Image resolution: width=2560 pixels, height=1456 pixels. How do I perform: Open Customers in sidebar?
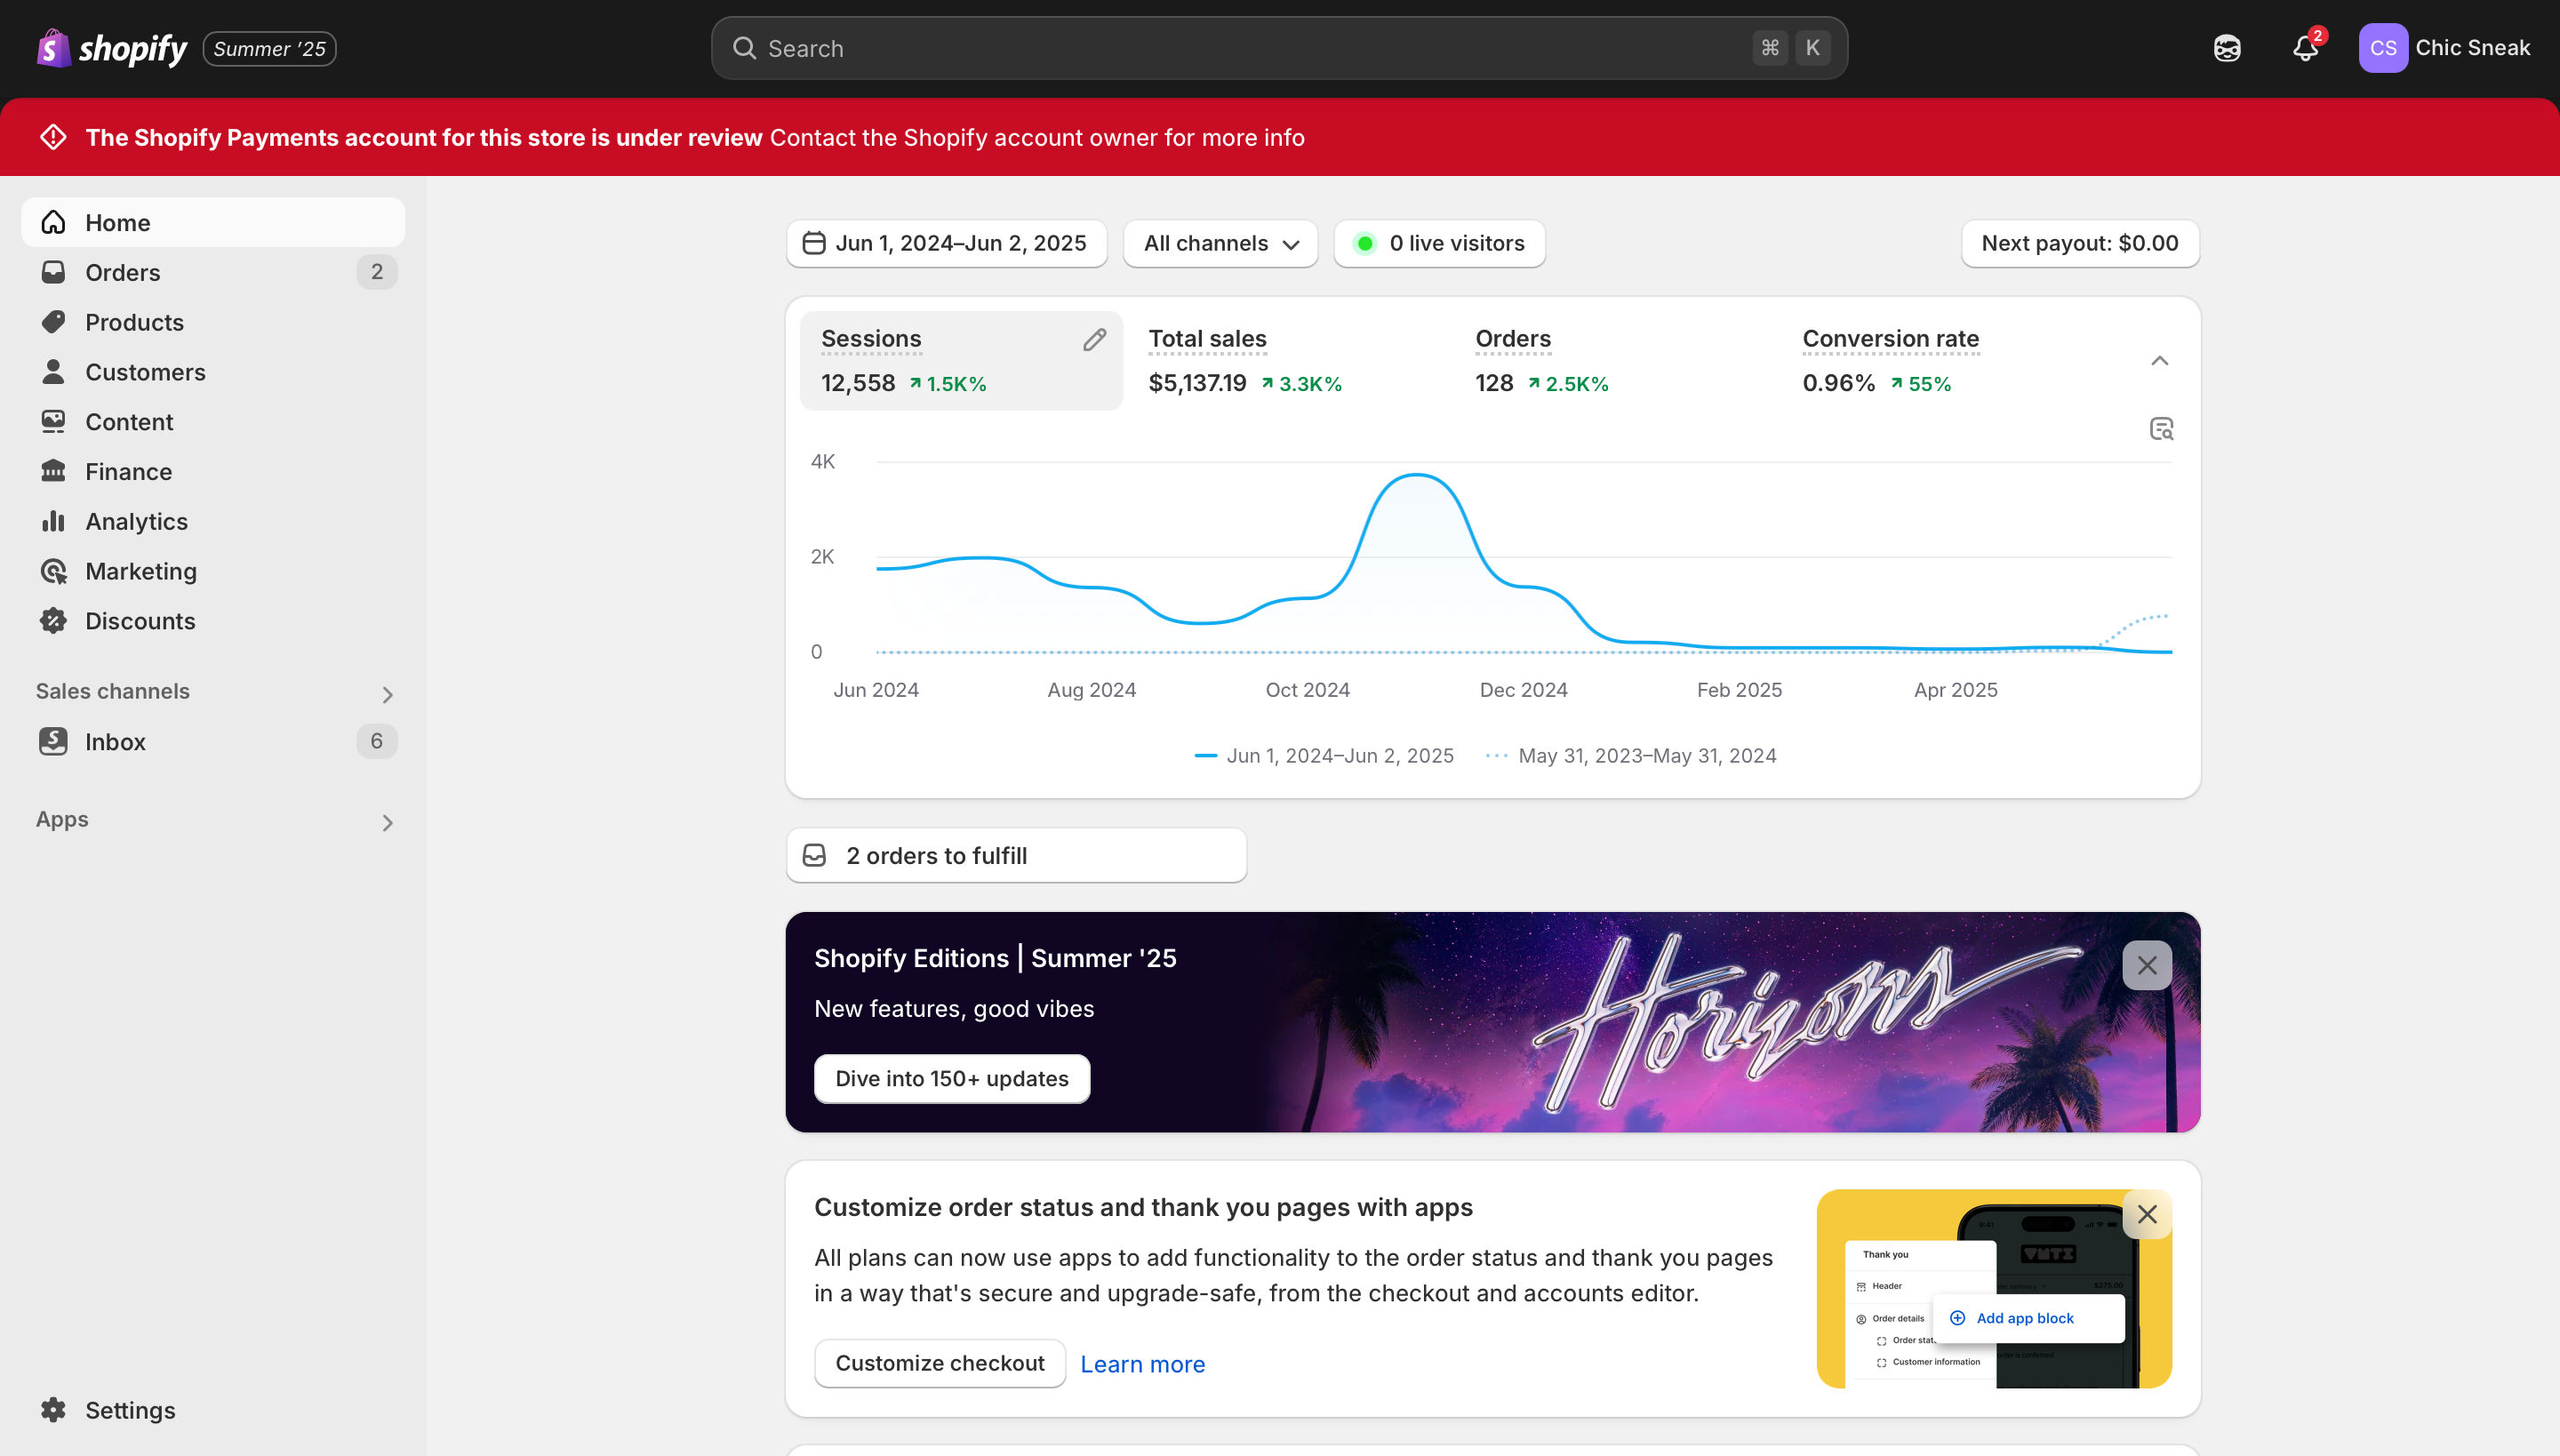coord(213,372)
